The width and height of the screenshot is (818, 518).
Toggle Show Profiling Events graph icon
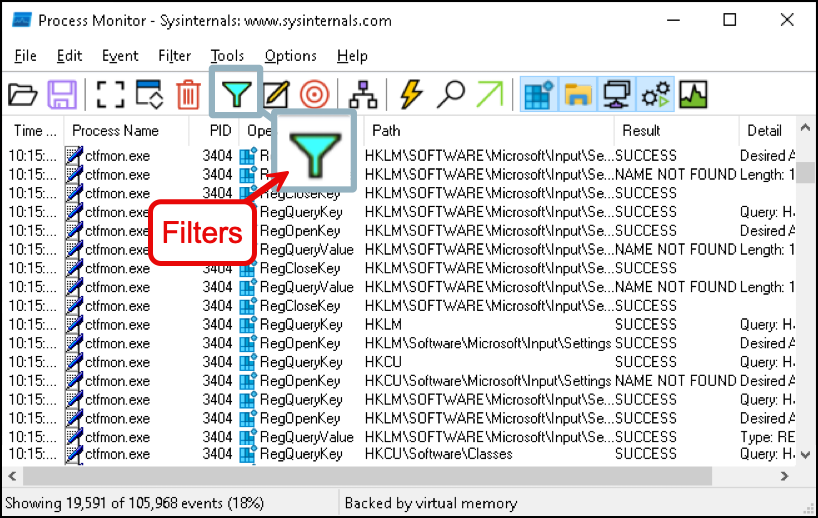click(x=693, y=94)
